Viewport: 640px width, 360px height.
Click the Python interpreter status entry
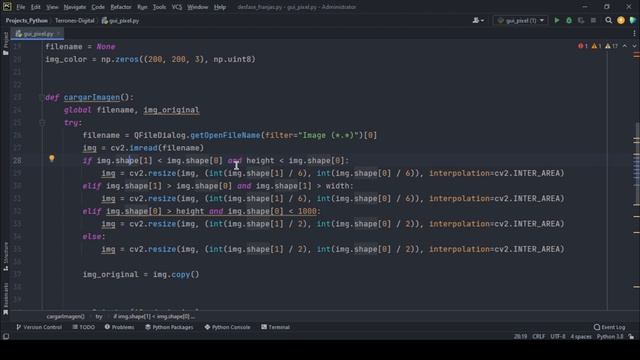coord(610,336)
